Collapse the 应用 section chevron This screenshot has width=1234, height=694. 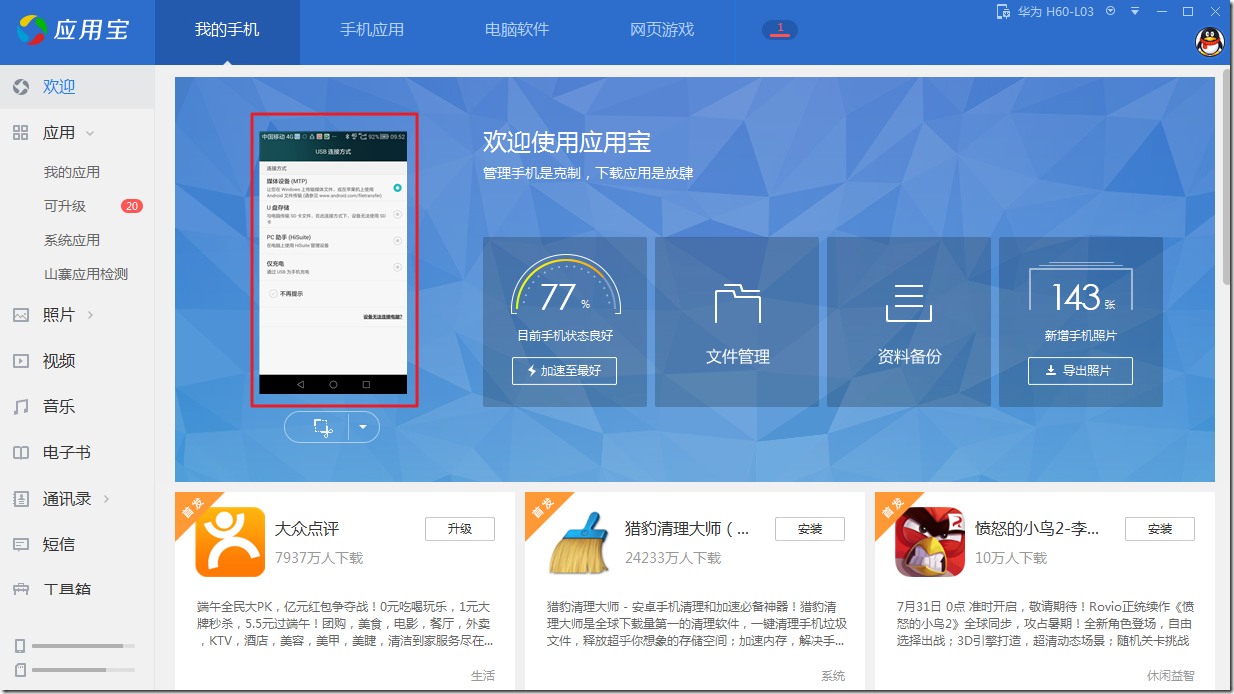pos(90,133)
